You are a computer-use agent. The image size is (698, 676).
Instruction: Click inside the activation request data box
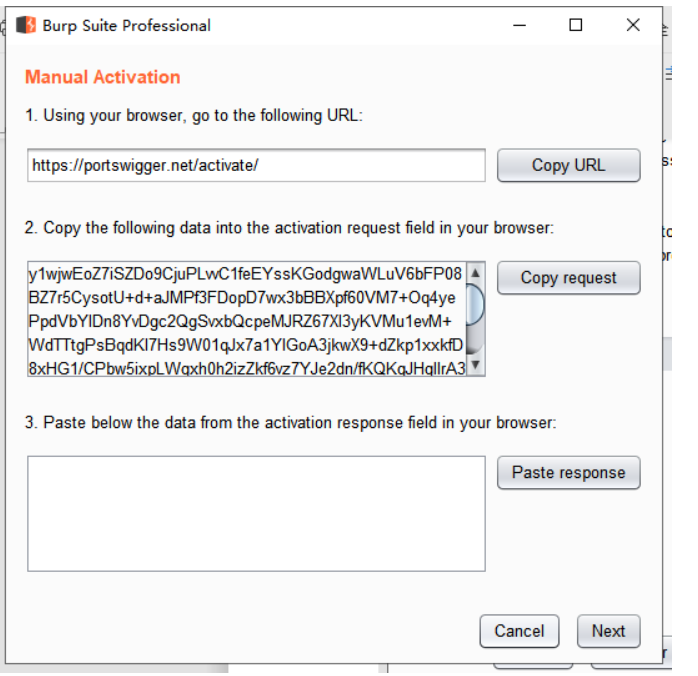[247, 318]
